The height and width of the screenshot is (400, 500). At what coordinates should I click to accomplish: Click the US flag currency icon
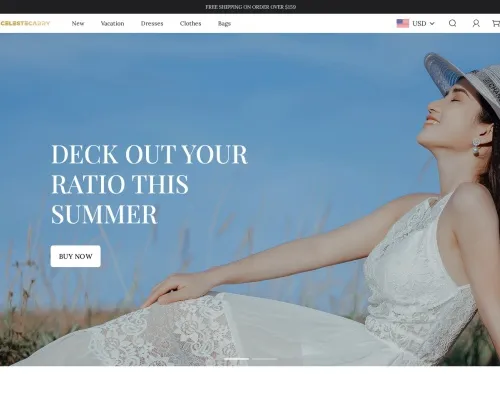pyautogui.click(x=403, y=23)
